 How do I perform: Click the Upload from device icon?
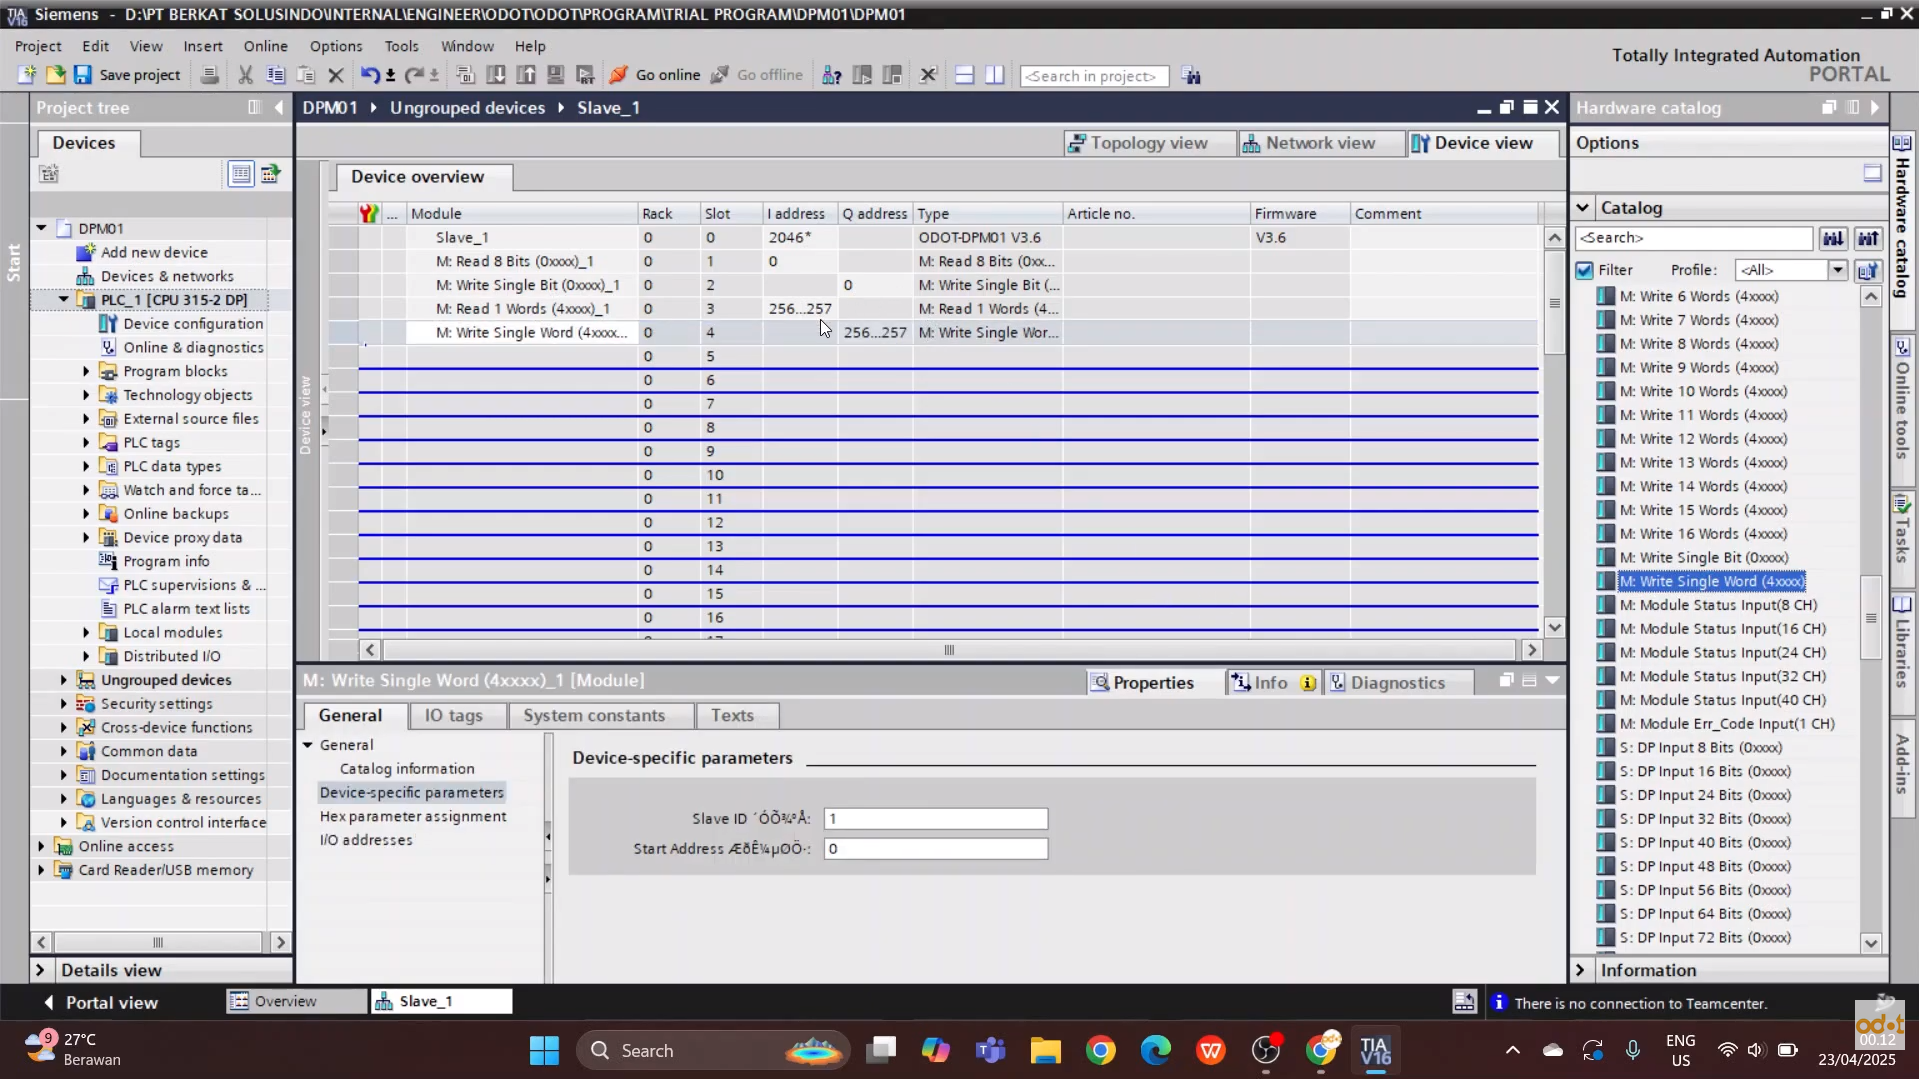[x=526, y=75]
